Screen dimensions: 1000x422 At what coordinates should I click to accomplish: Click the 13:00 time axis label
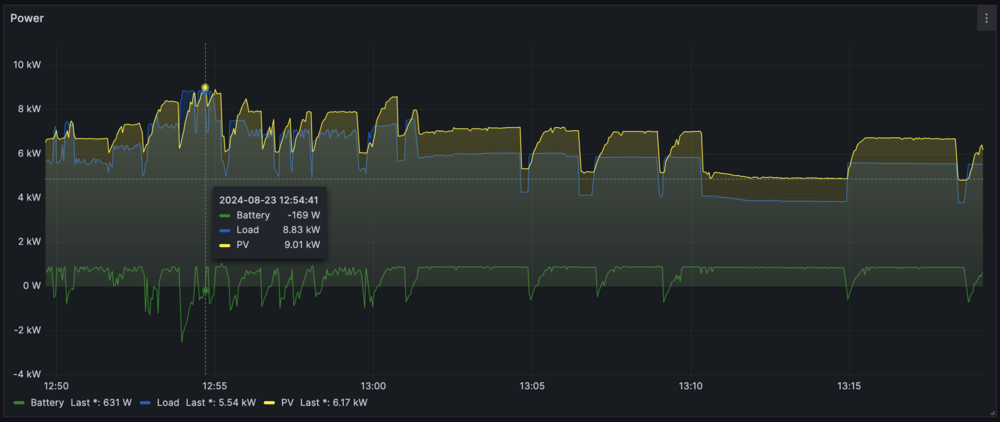373,386
